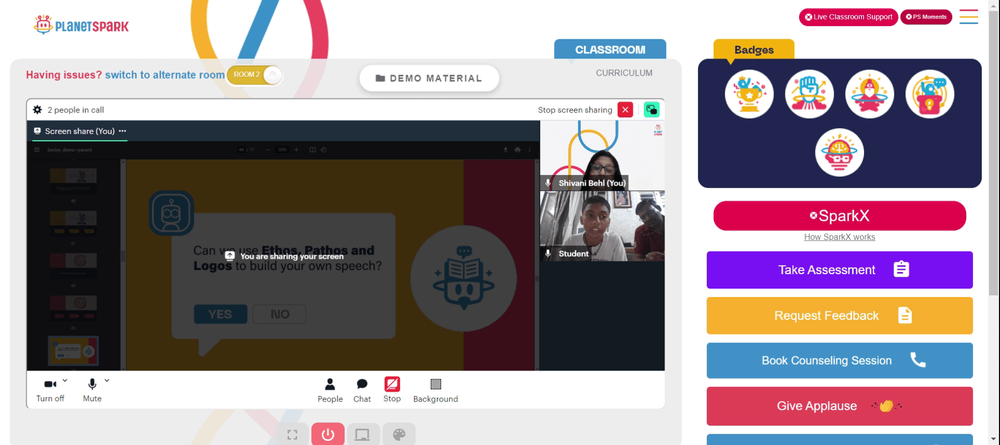Viewport: 1000px width, 445px height.
Task: Switch to the CURRICULUM tab
Action: (x=624, y=73)
